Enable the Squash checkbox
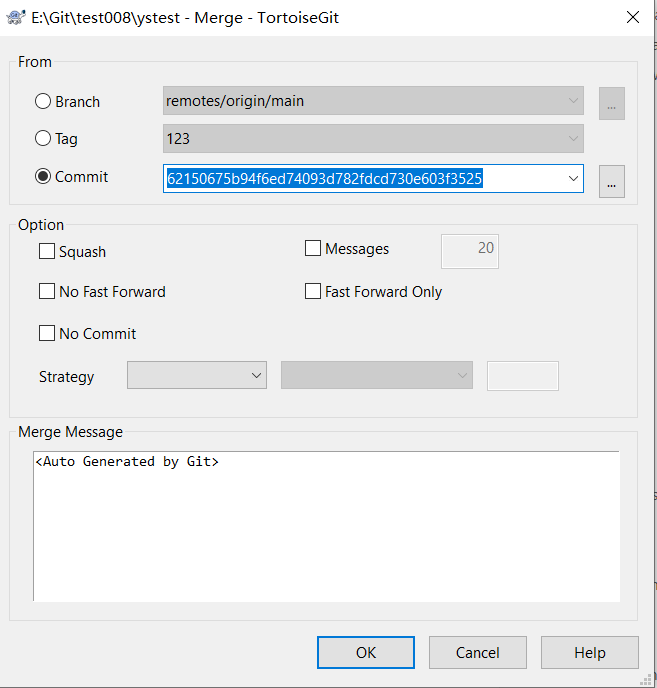 coord(47,251)
